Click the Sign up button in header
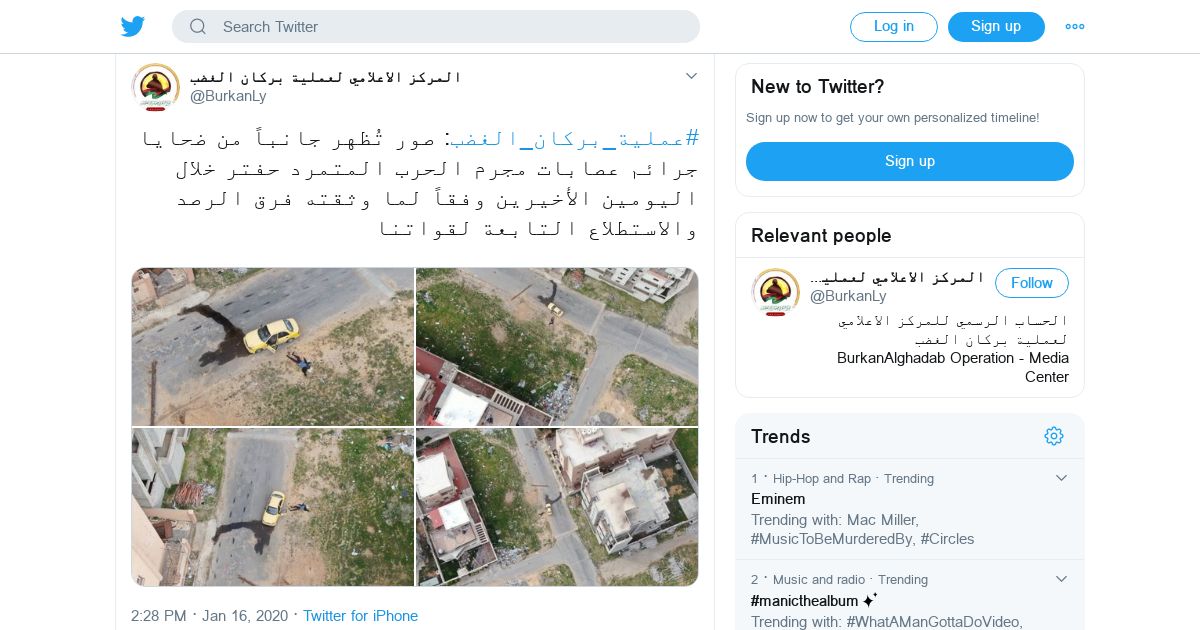Viewport: 1200px width, 630px height. coord(996,27)
